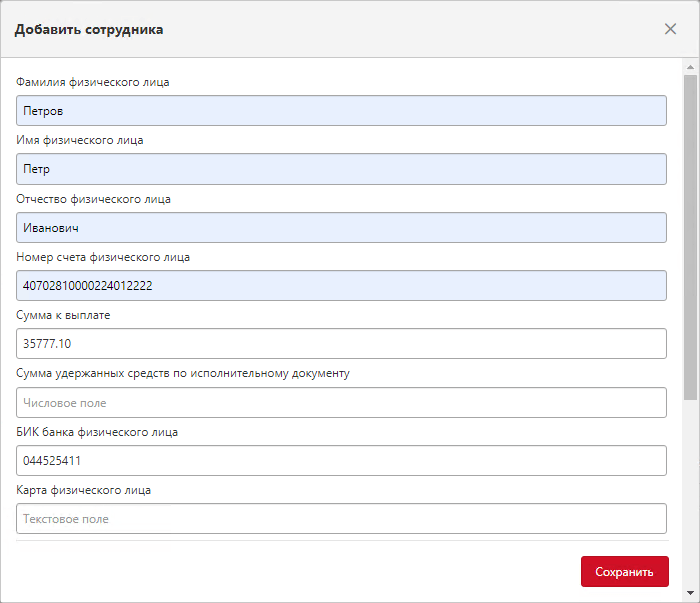The width and height of the screenshot is (700, 603).
Task: Focus the БИК банка field 044525411
Action: click(342, 461)
